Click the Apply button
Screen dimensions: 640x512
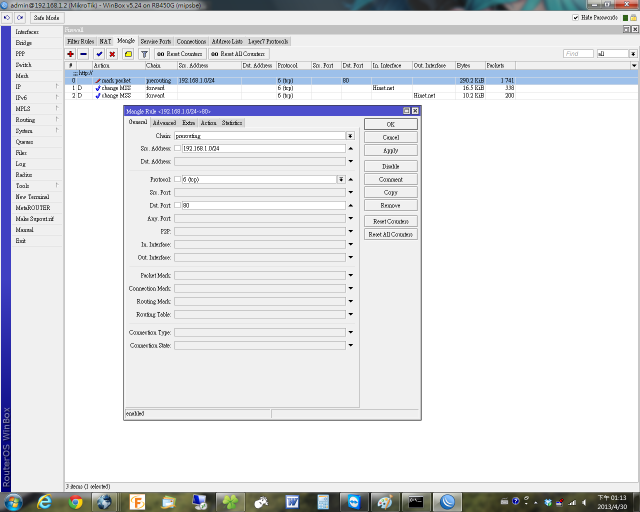[x=391, y=150]
